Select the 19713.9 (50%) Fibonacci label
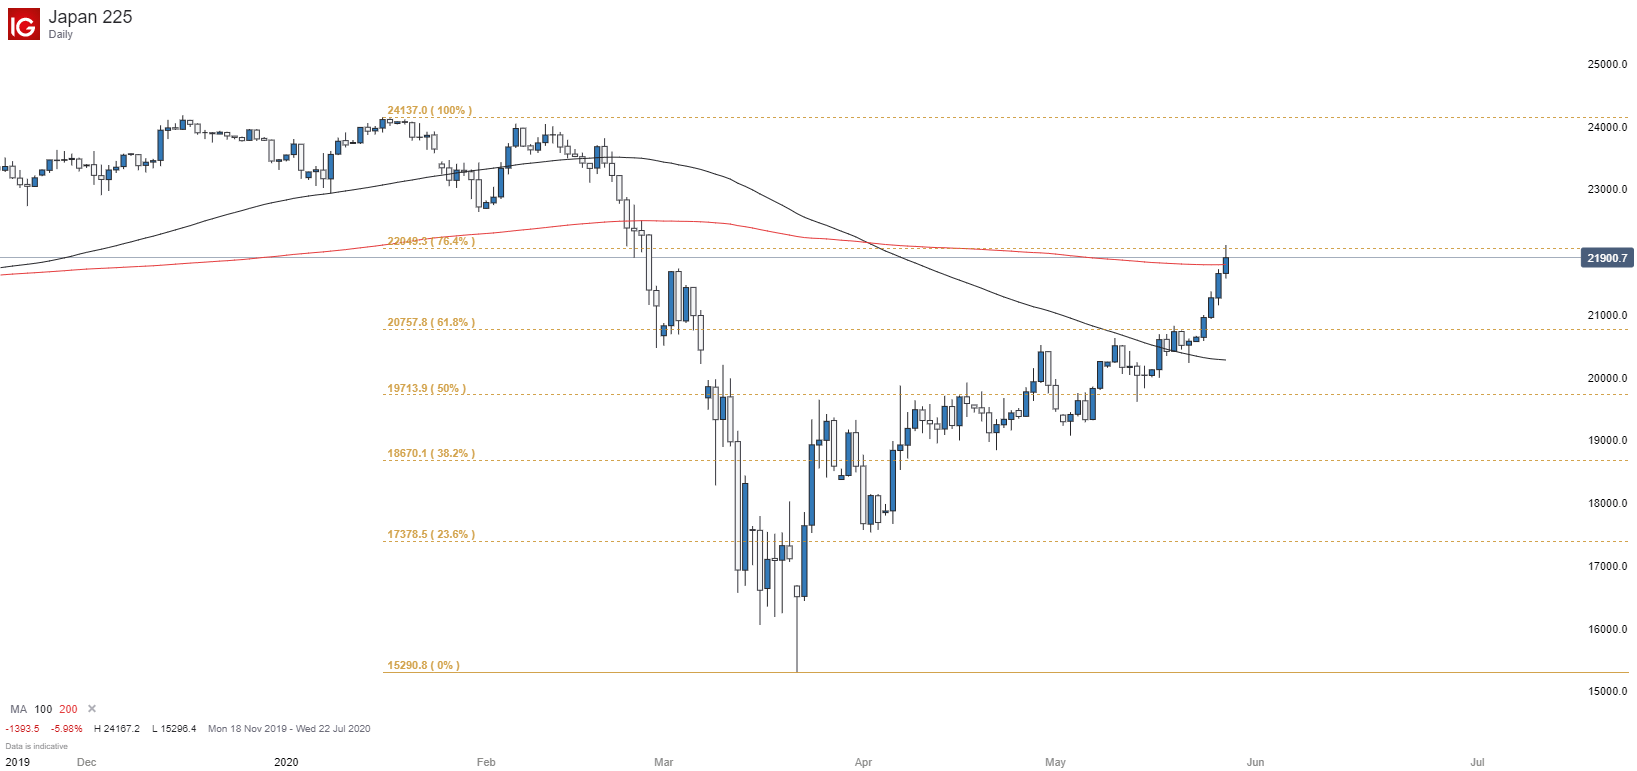Screen dimensions: 1637x771 pyautogui.click(x=427, y=388)
